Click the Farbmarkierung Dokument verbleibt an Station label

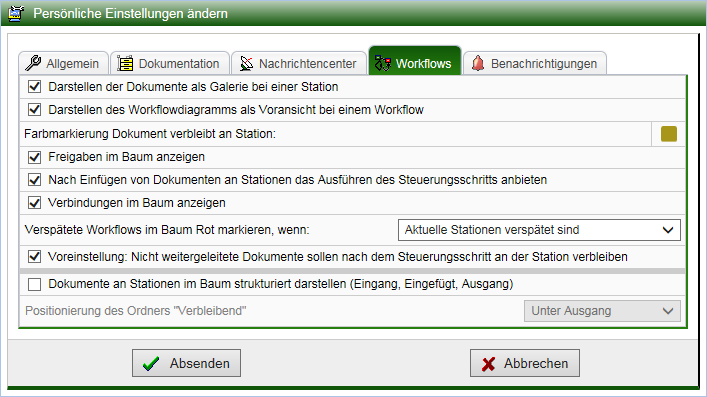(150, 134)
